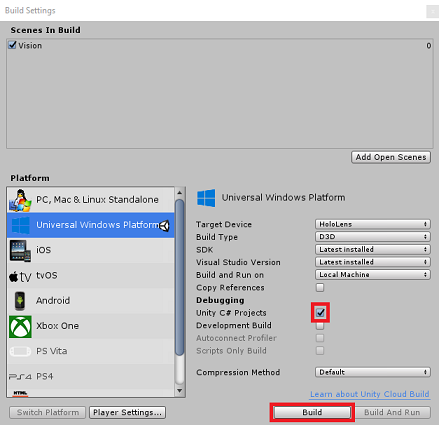
Task: Open the Build and Run on dropdown
Action: click(x=373, y=275)
